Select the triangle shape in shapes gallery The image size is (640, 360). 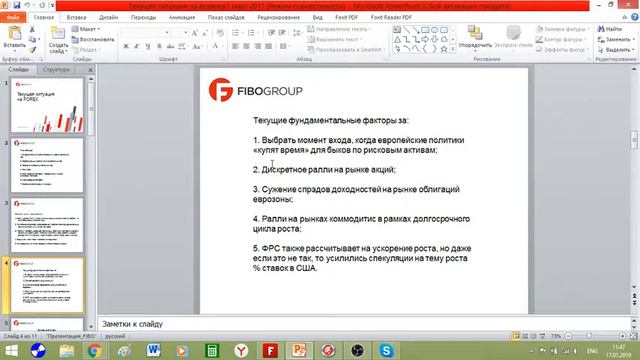click(397, 40)
